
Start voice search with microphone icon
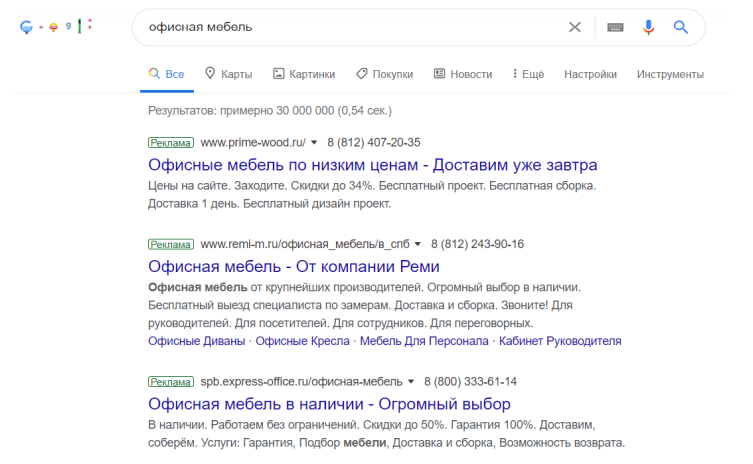(x=648, y=27)
